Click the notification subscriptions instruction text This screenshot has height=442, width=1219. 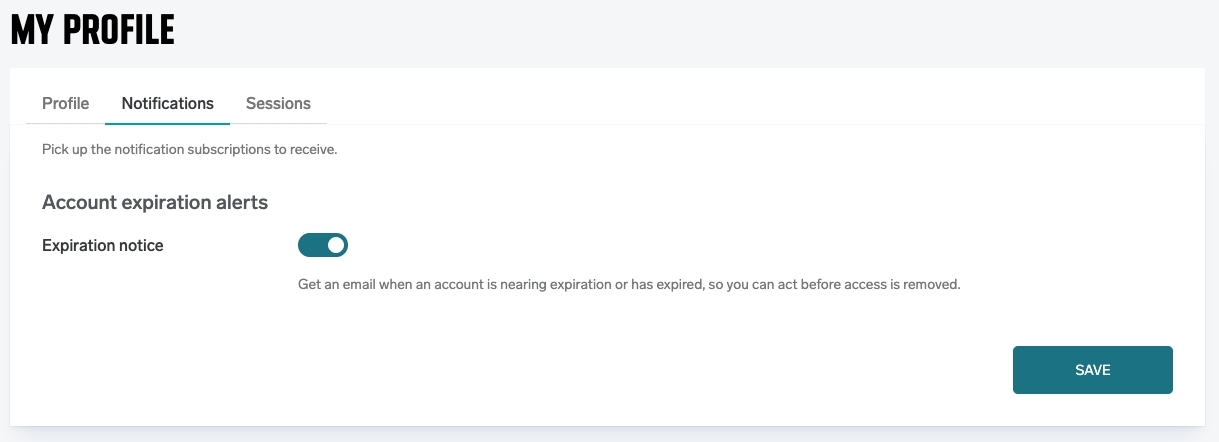click(189, 150)
